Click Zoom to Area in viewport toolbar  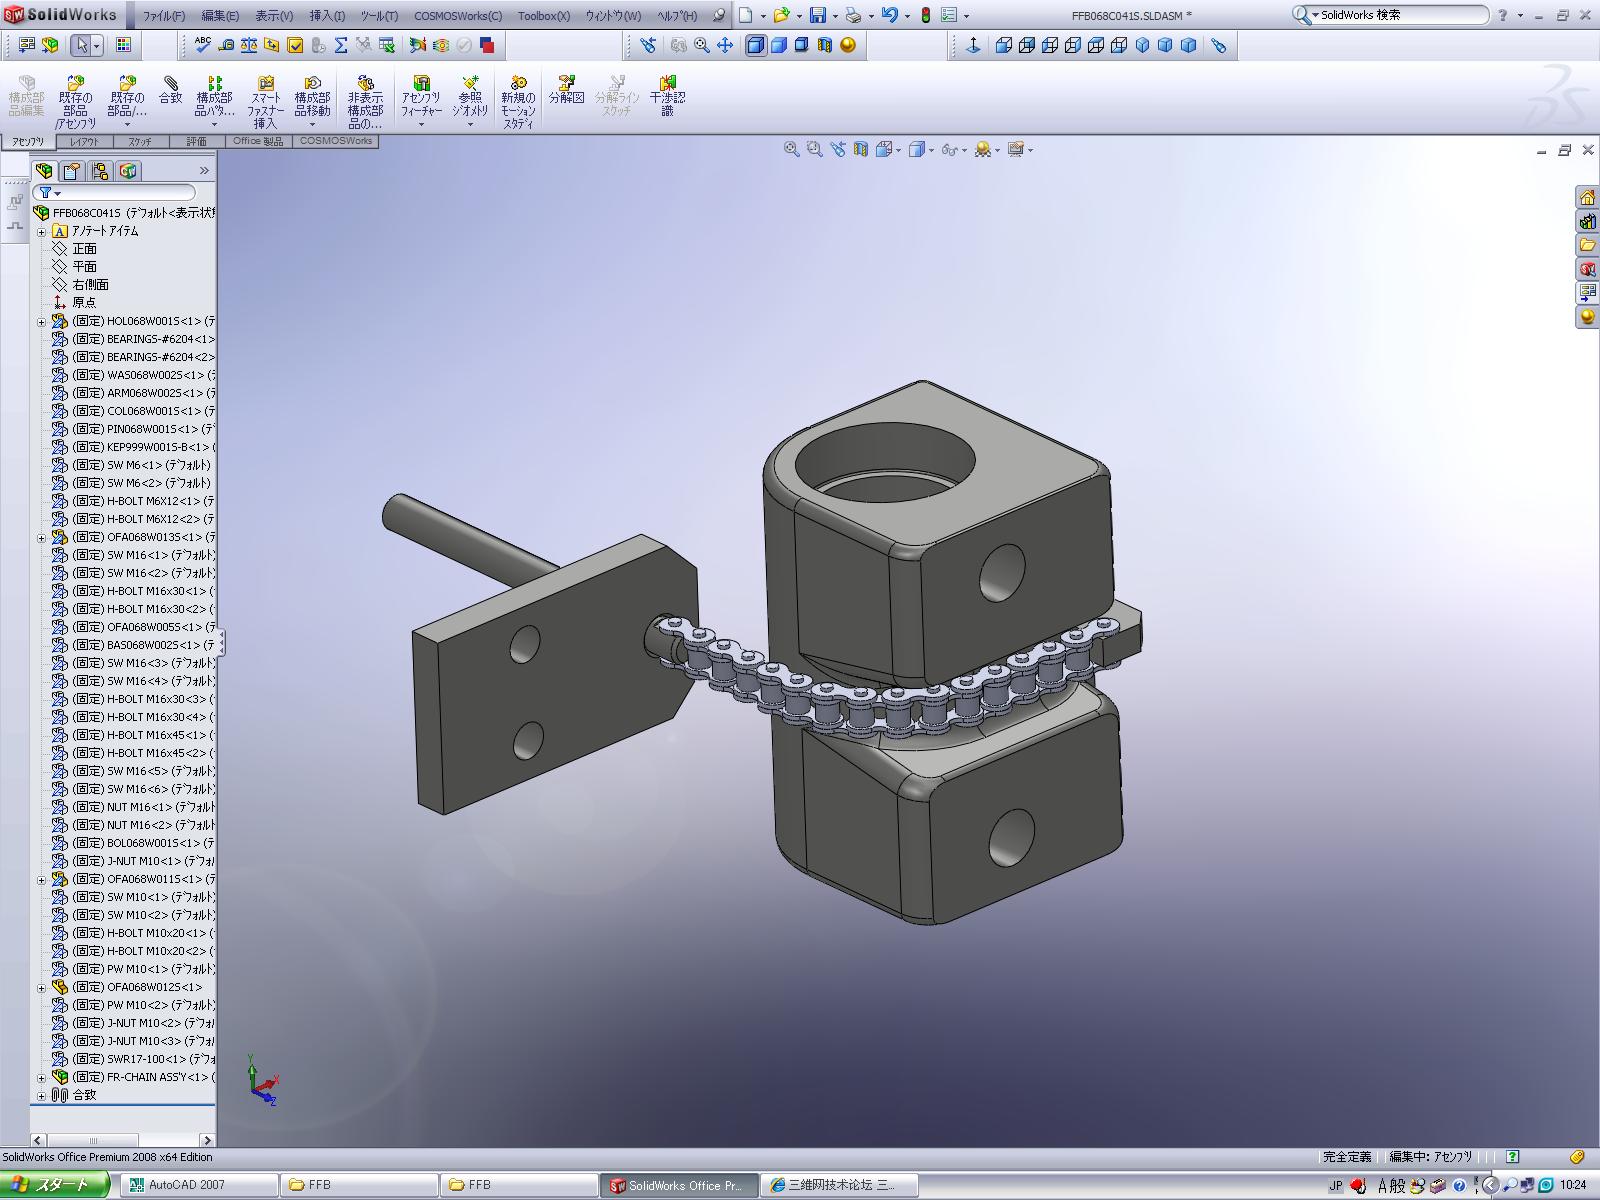[815, 149]
